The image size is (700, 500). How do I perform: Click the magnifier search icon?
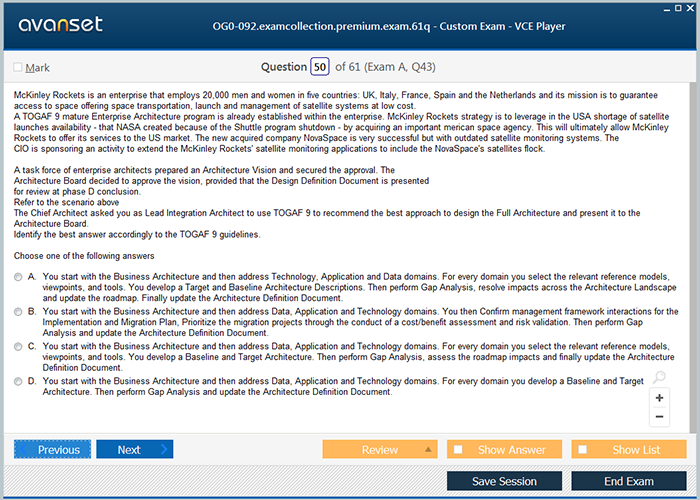[x=659, y=377]
